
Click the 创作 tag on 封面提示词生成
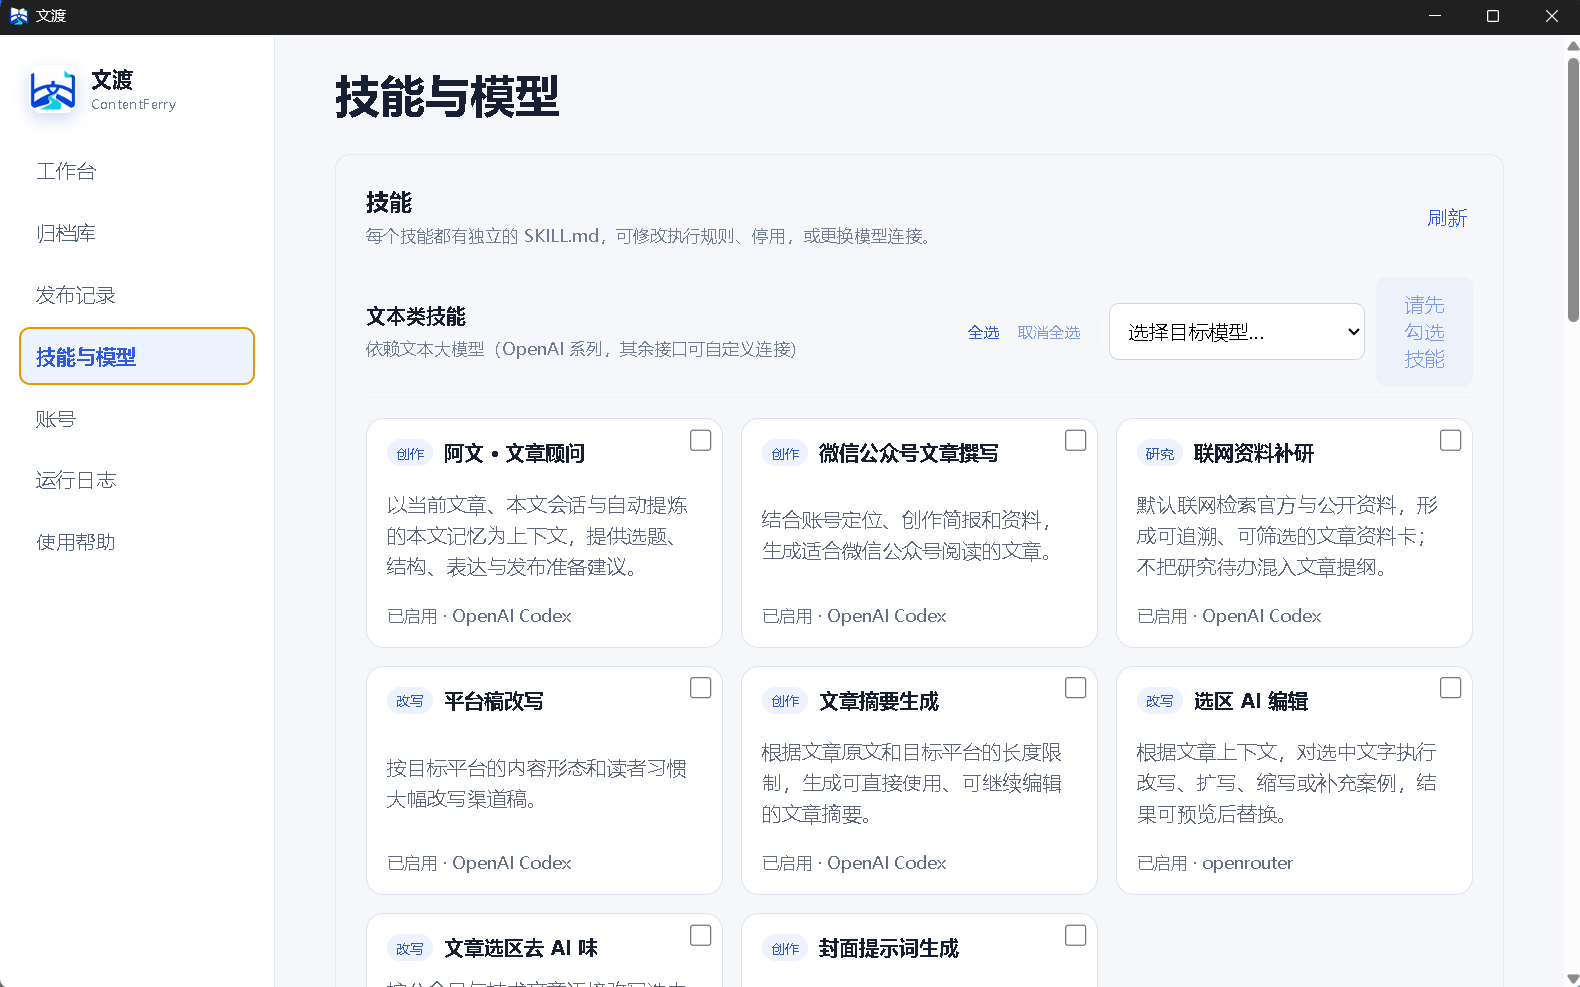(785, 949)
